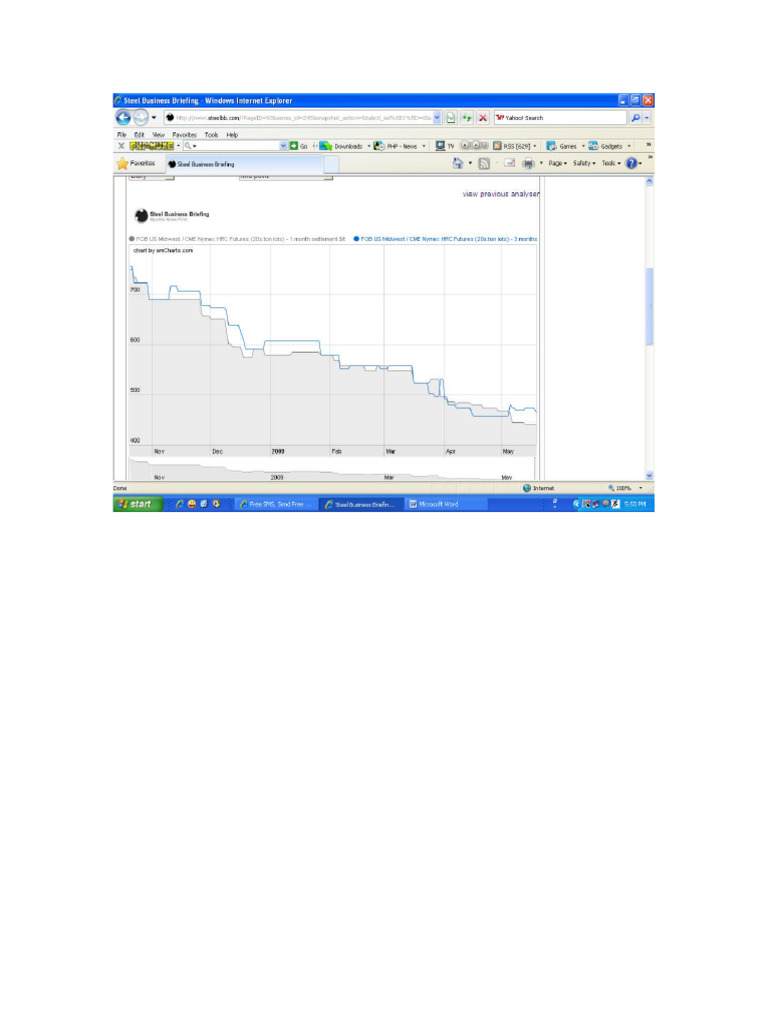Click the scroll down arrow
Image resolution: width=768 pixels, height=1024 pixels.
tap(649, 476)
